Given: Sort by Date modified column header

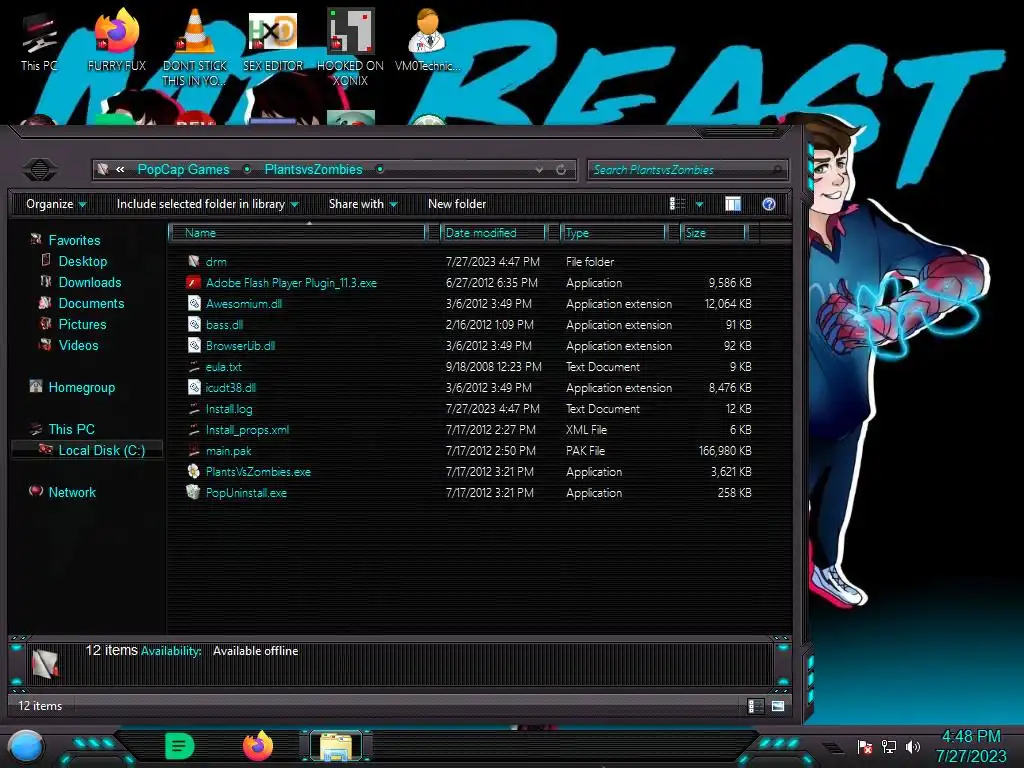Looking at the screenshot, I should tap(493, 232).
